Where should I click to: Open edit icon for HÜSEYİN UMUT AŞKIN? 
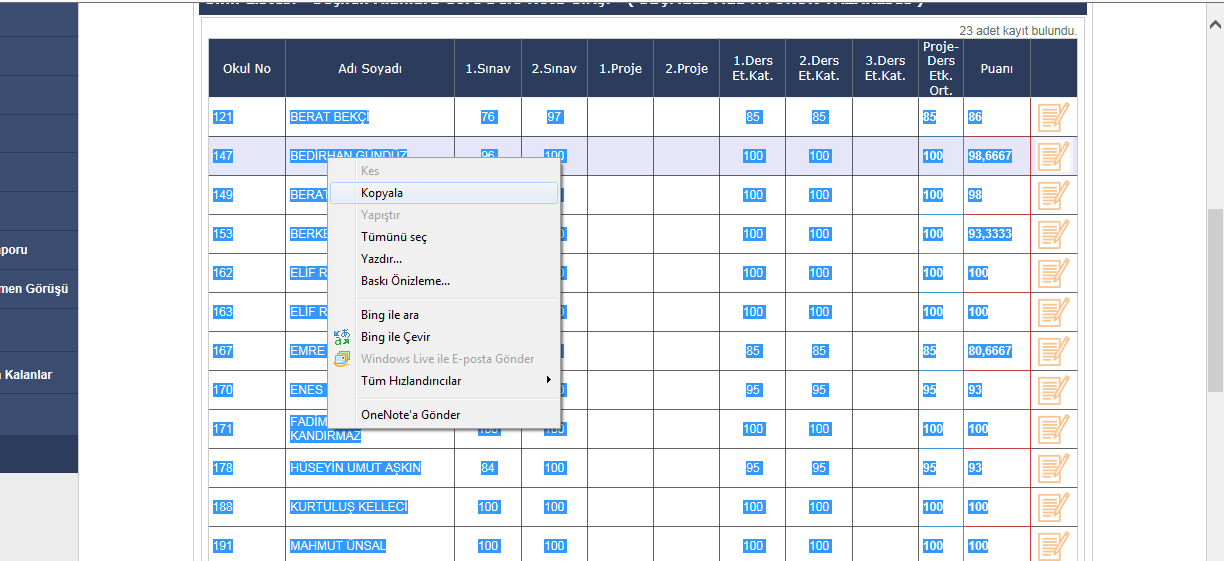point(1053,468)
